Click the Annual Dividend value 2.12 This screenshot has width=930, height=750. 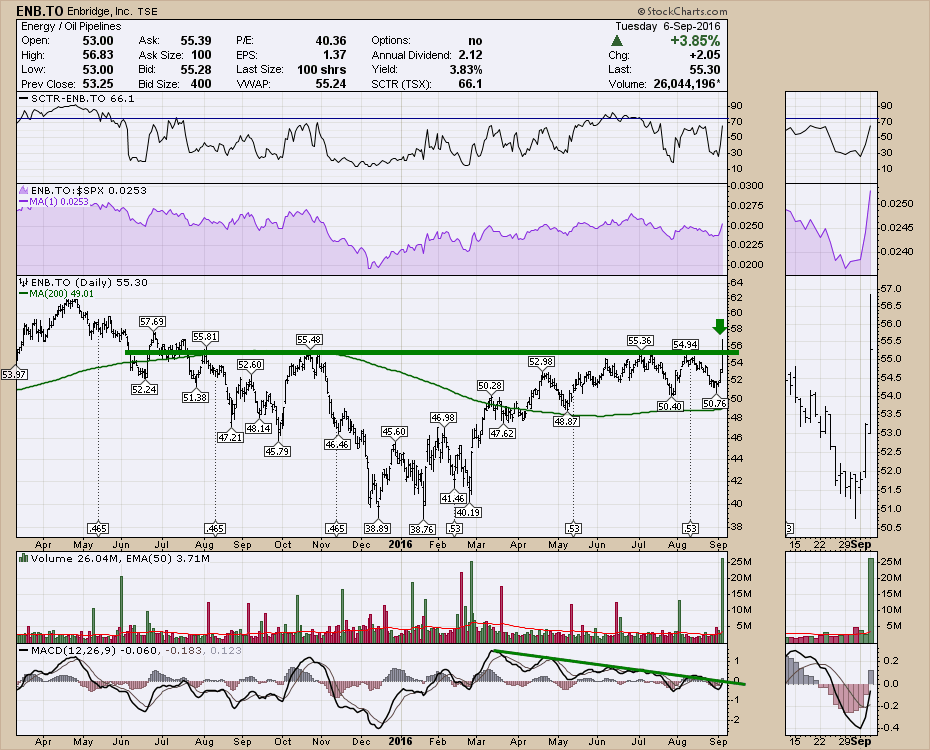[x=470, y=55]
